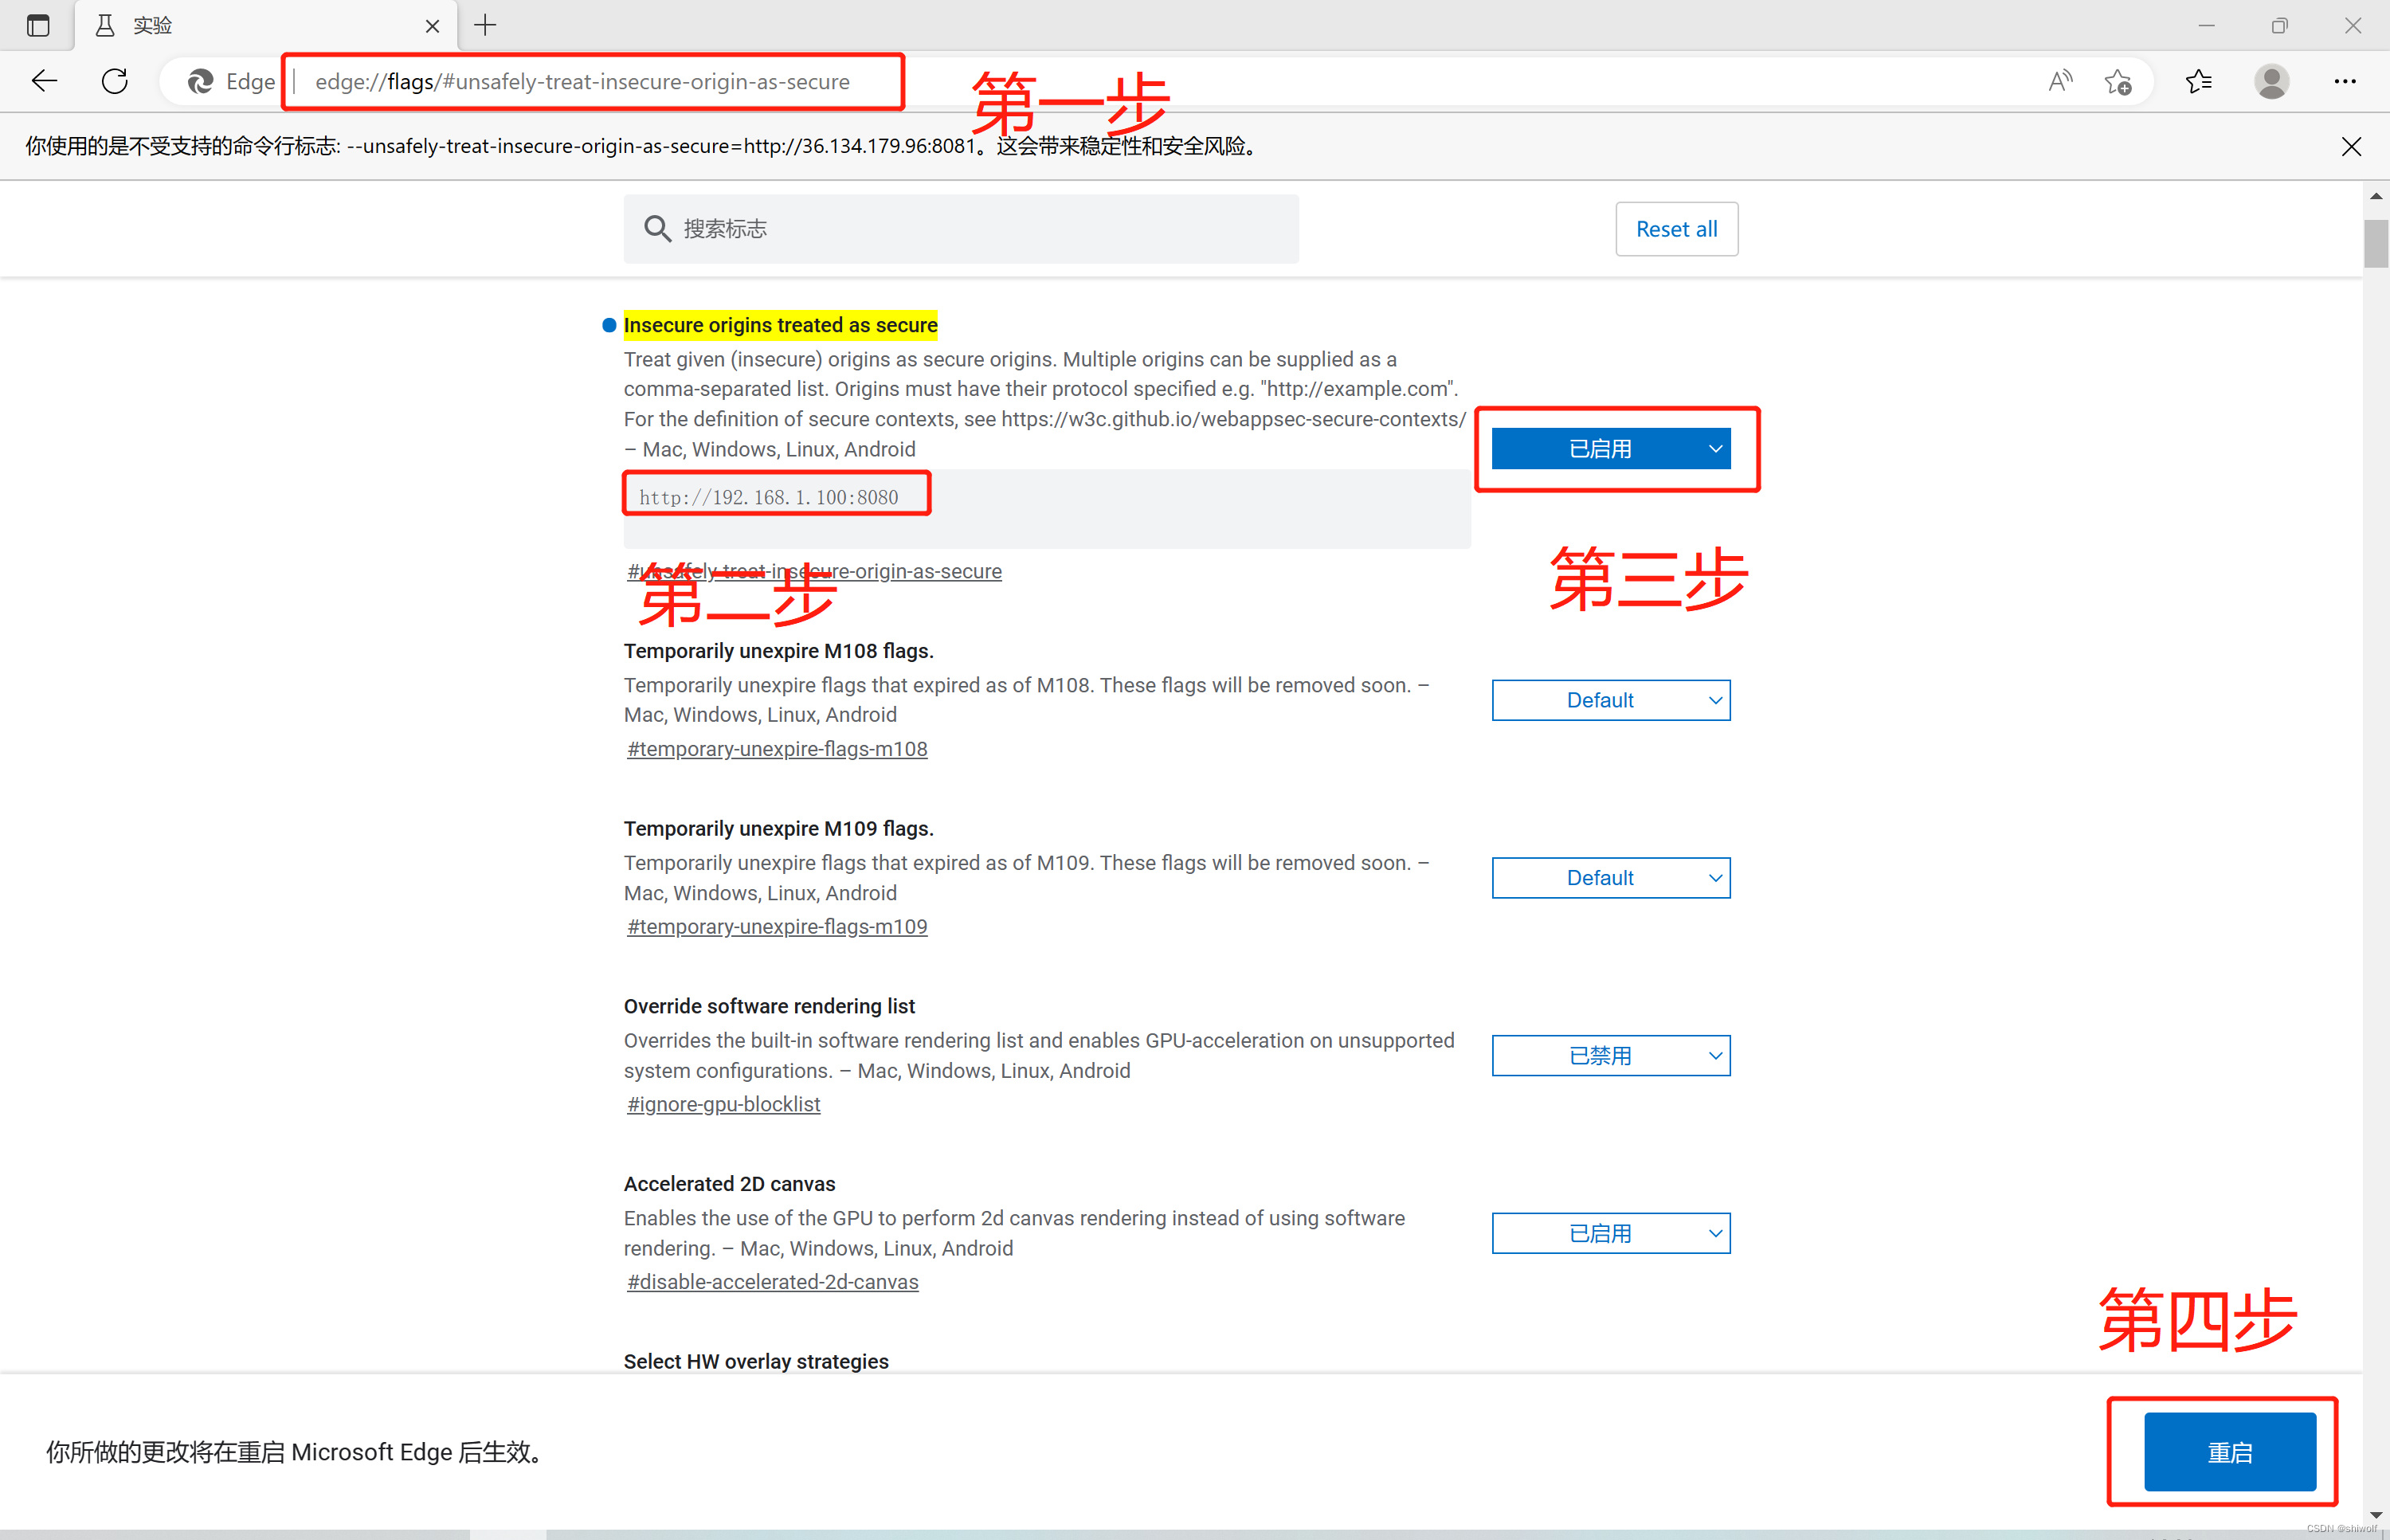The image size is (2390, 1540).
Task: Expand the 'Temporarily unexpire M108 flags' dropdown
Action: [x=1612, y=699]
